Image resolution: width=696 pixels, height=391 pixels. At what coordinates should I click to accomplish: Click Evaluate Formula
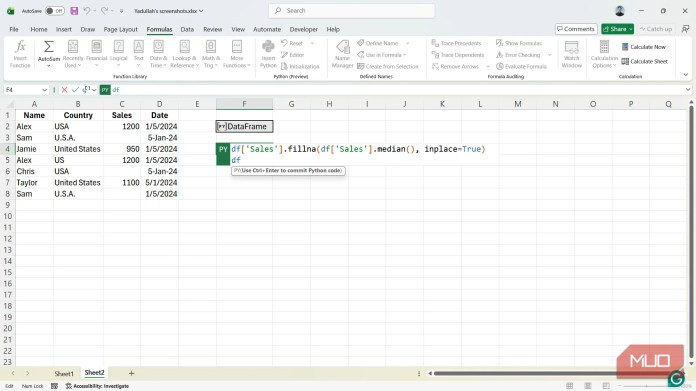point(521,66)
